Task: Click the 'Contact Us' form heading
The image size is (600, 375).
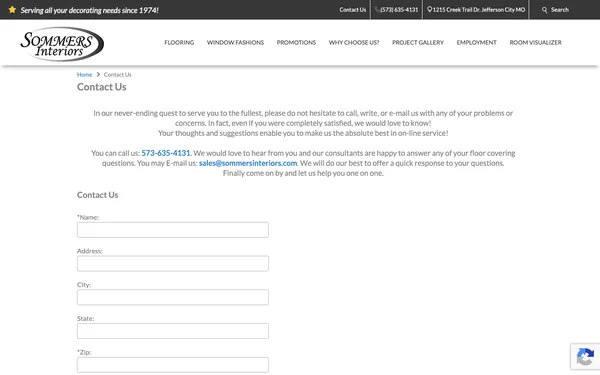Action: click(97, 195)
